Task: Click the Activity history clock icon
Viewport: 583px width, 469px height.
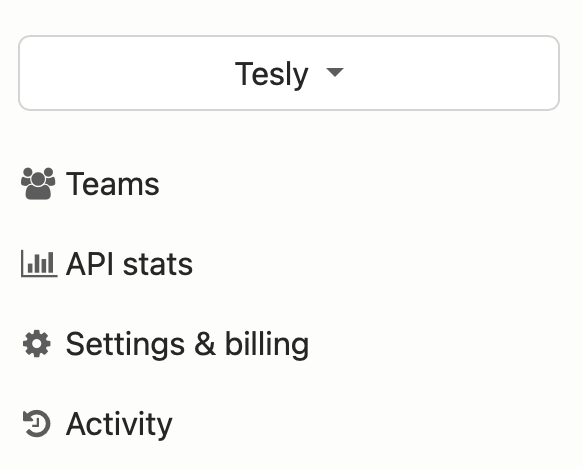Action: pos(37,423)
